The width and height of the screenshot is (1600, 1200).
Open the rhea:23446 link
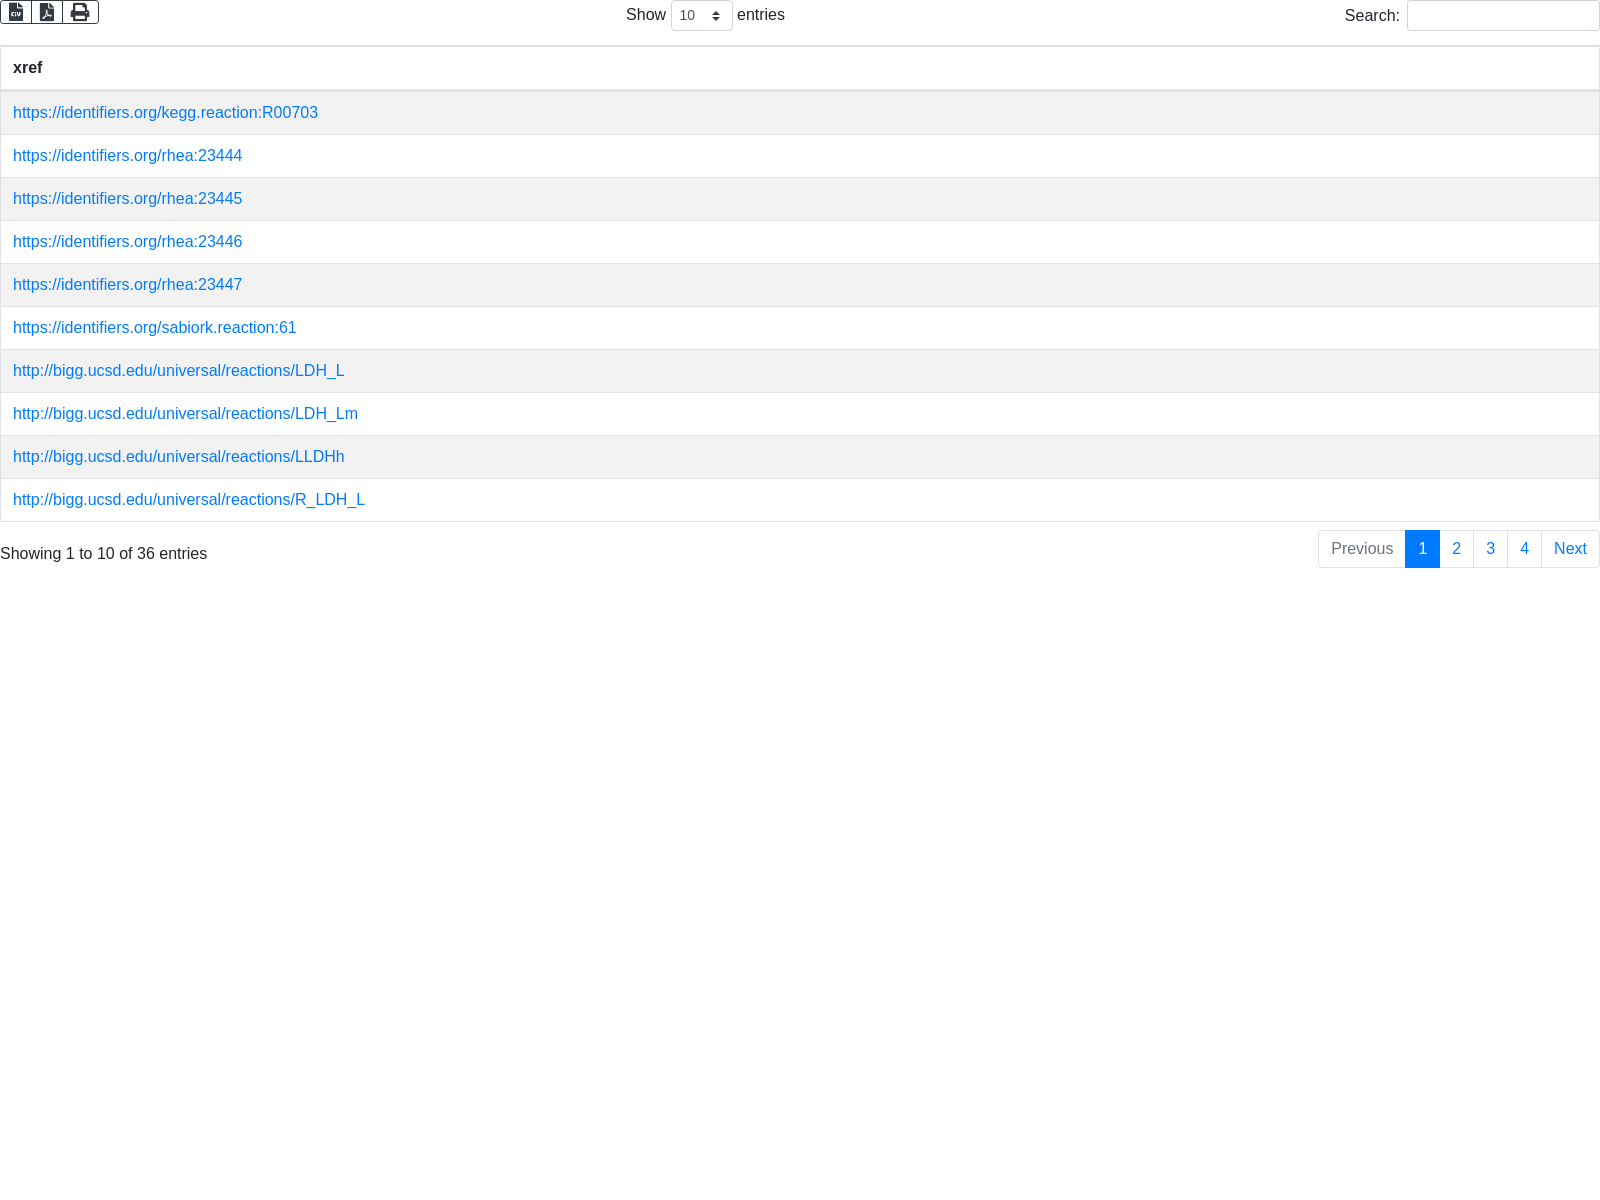(x=127, y=242)
